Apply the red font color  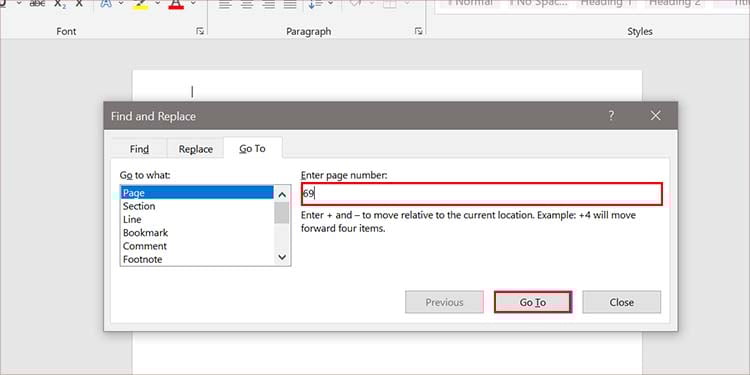pos(176,4)
